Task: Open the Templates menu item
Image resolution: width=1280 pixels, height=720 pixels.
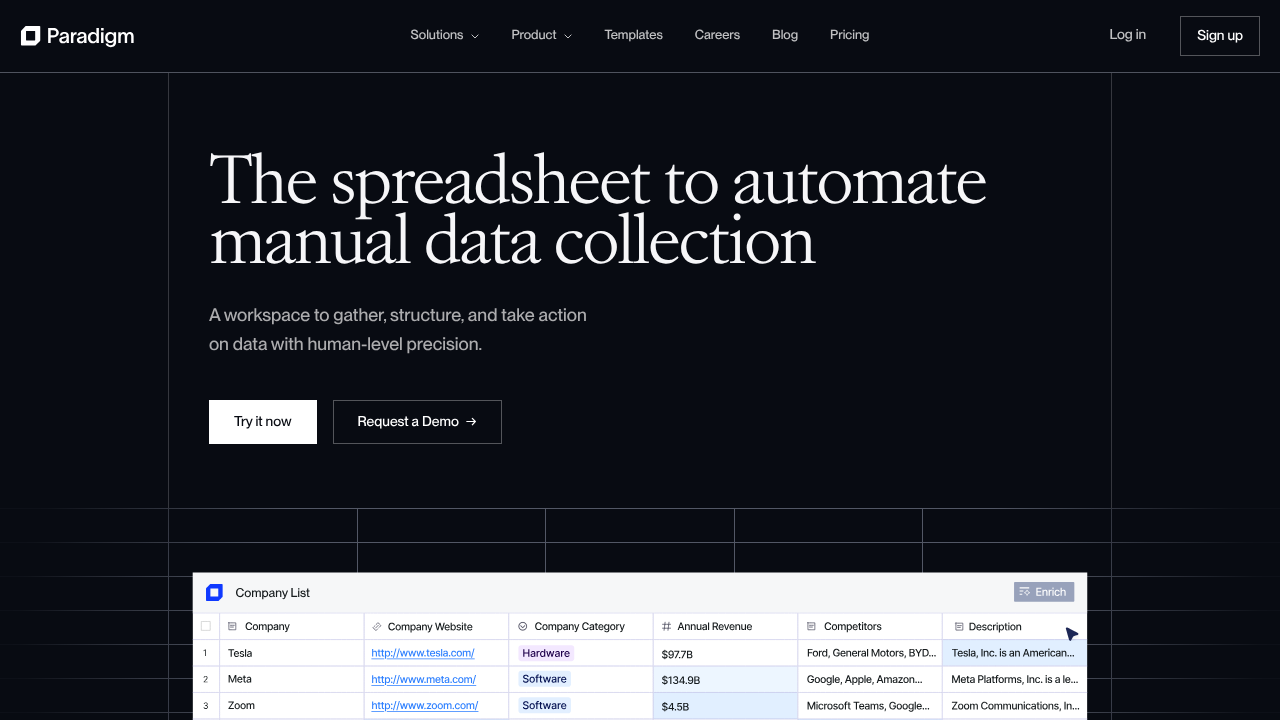Action: [x=633, y=35]
